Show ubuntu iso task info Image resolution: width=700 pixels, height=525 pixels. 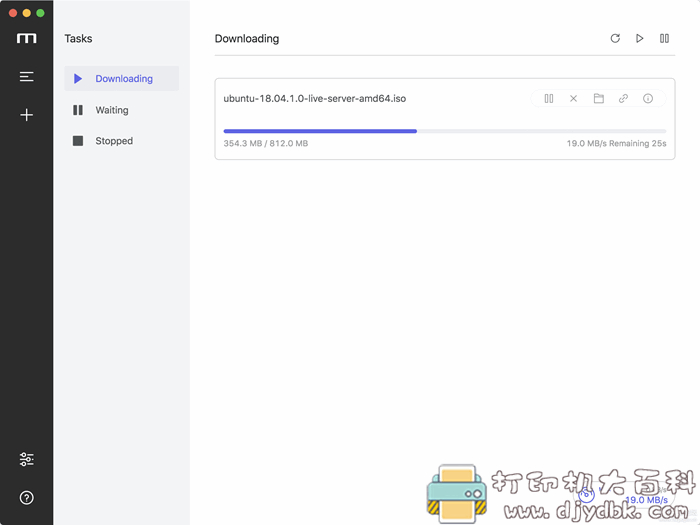pyautogui.click(x=648, y=99)
